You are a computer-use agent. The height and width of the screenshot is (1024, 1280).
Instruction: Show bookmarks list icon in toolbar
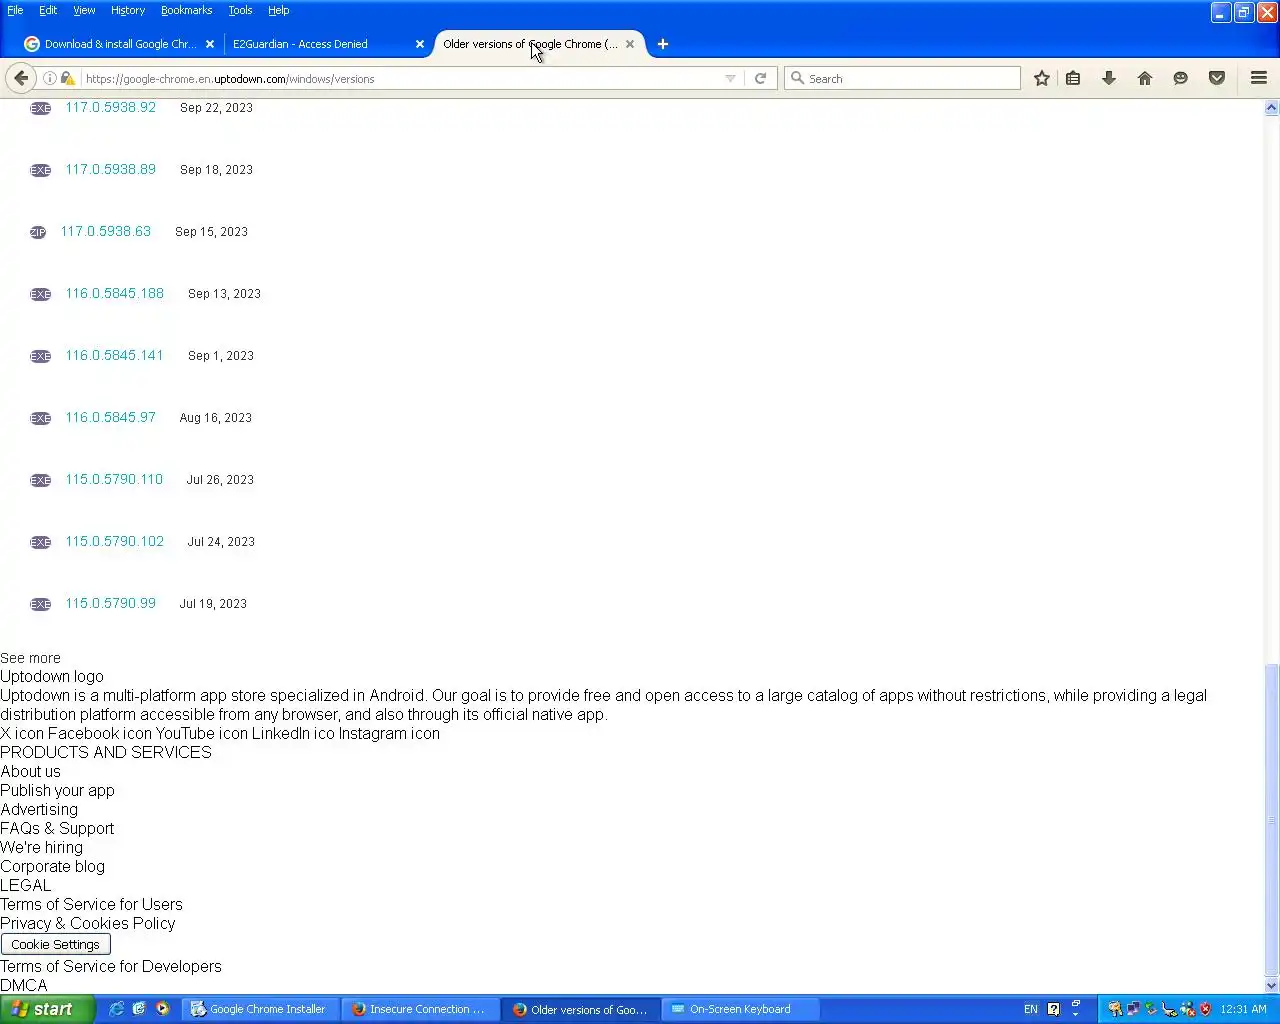coord(1073,78)
